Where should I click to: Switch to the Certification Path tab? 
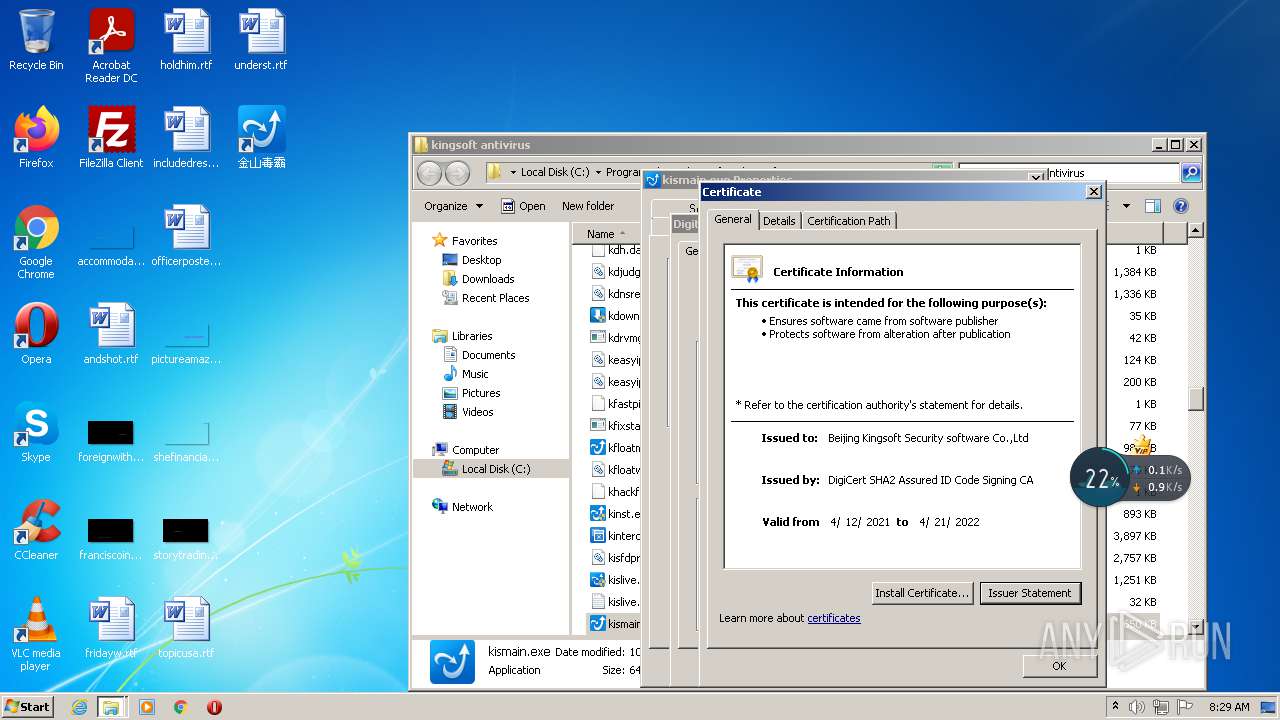coord(848,221)
